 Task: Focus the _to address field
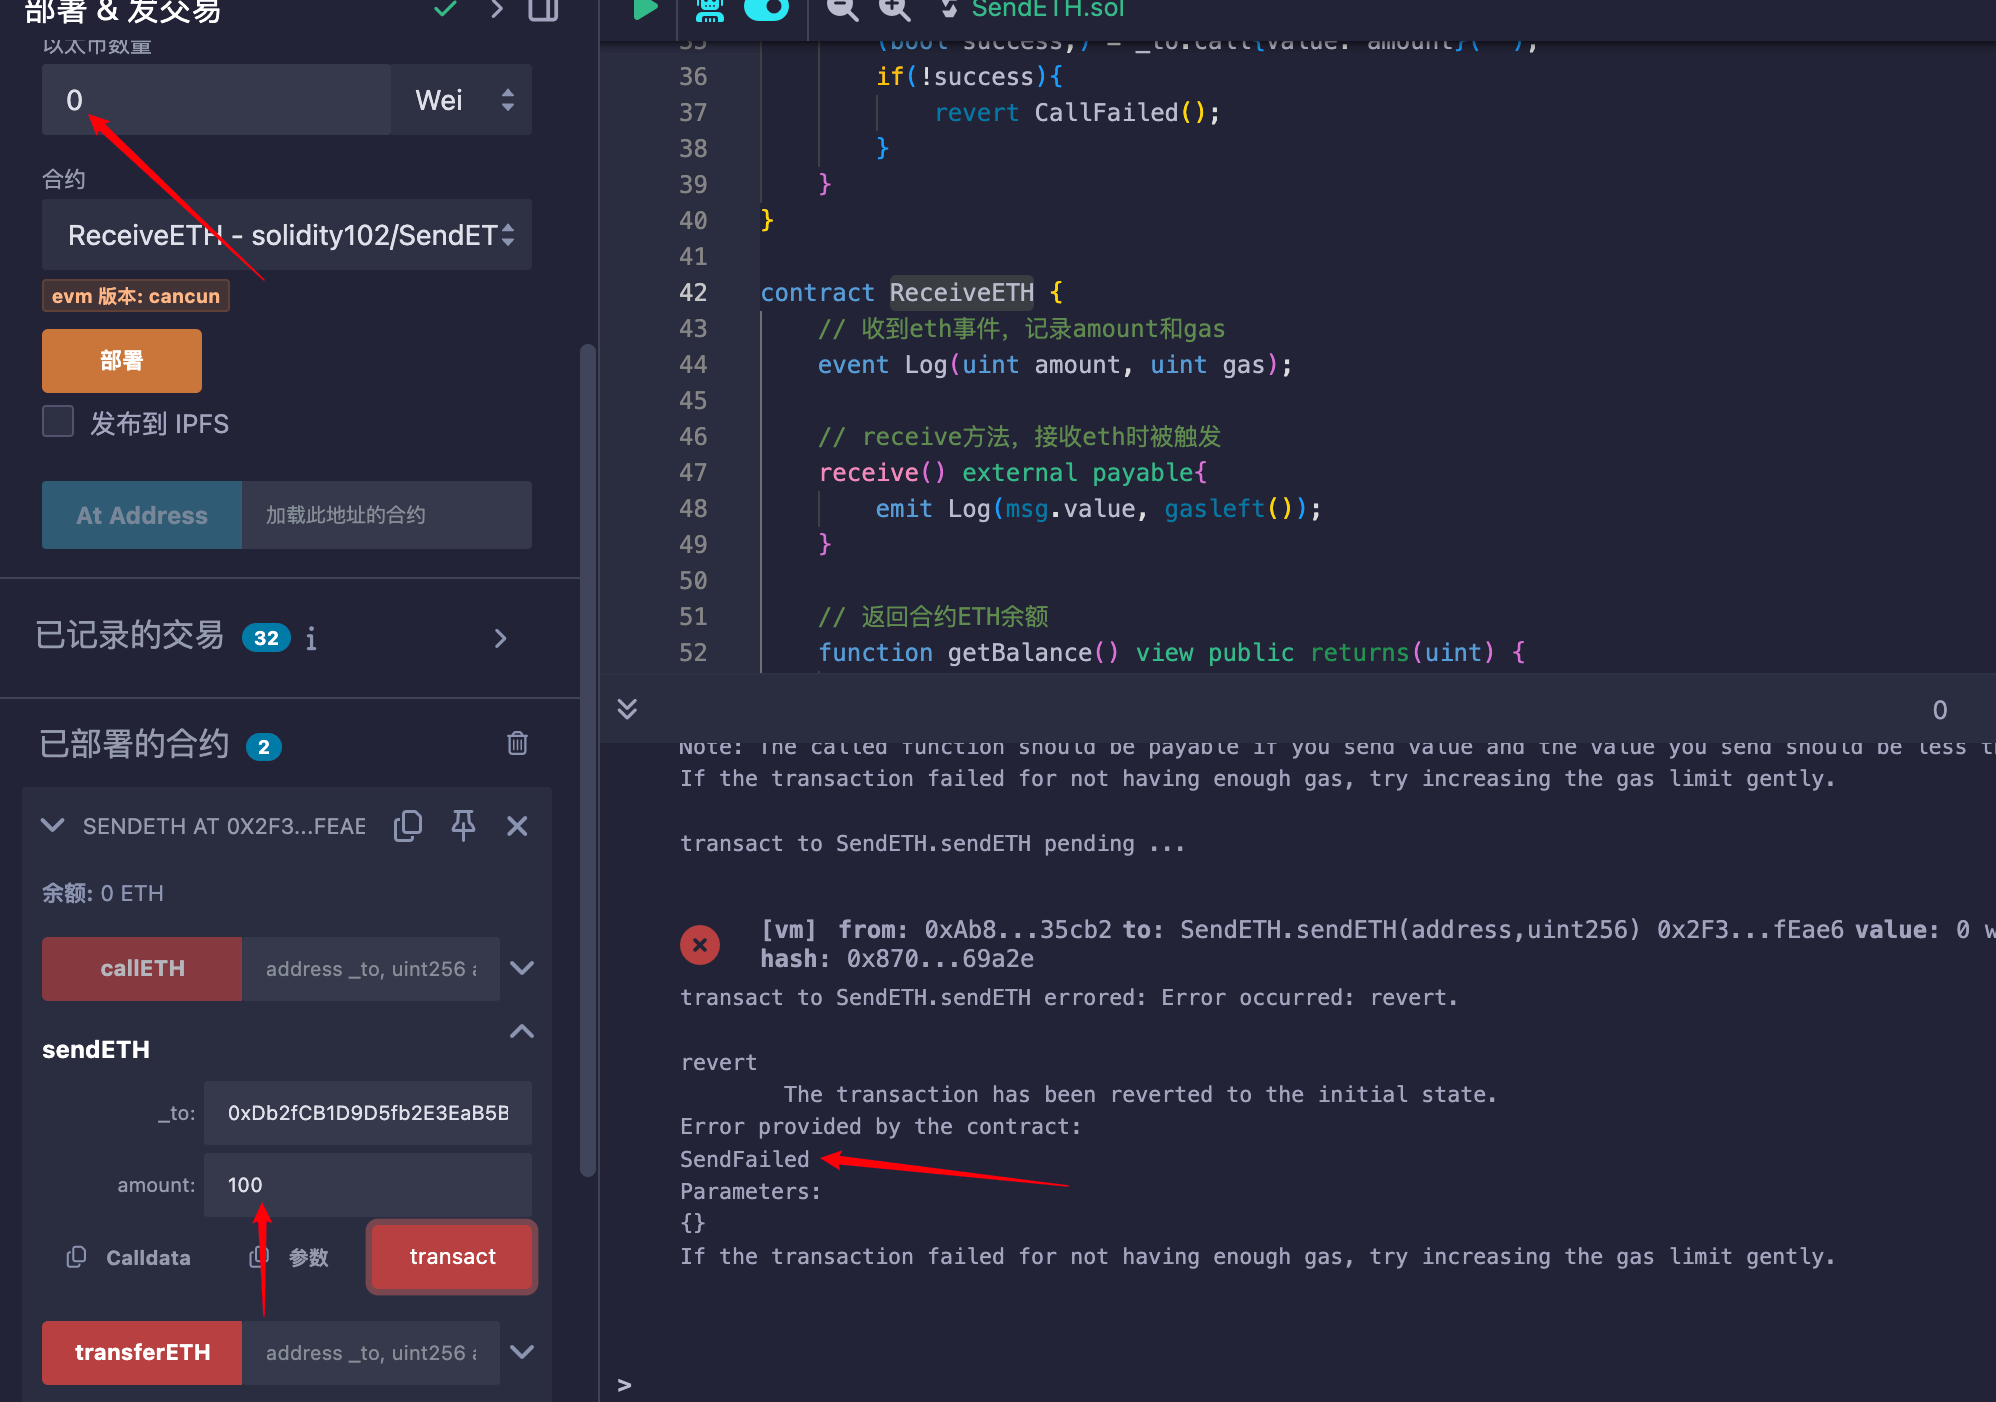tap(368, 1113)
